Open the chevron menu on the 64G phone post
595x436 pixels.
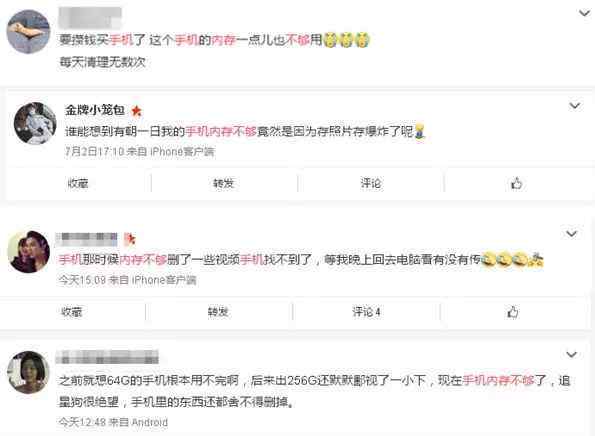(x=571, y=354)
